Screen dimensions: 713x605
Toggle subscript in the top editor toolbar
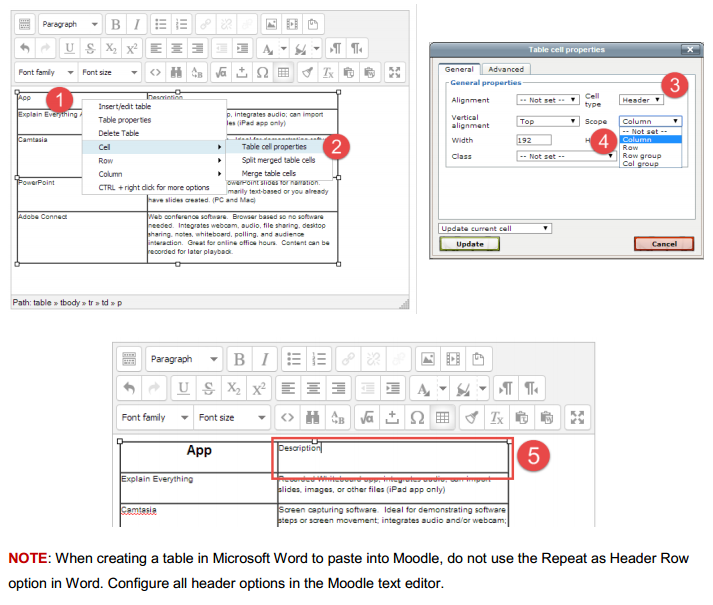111,48
